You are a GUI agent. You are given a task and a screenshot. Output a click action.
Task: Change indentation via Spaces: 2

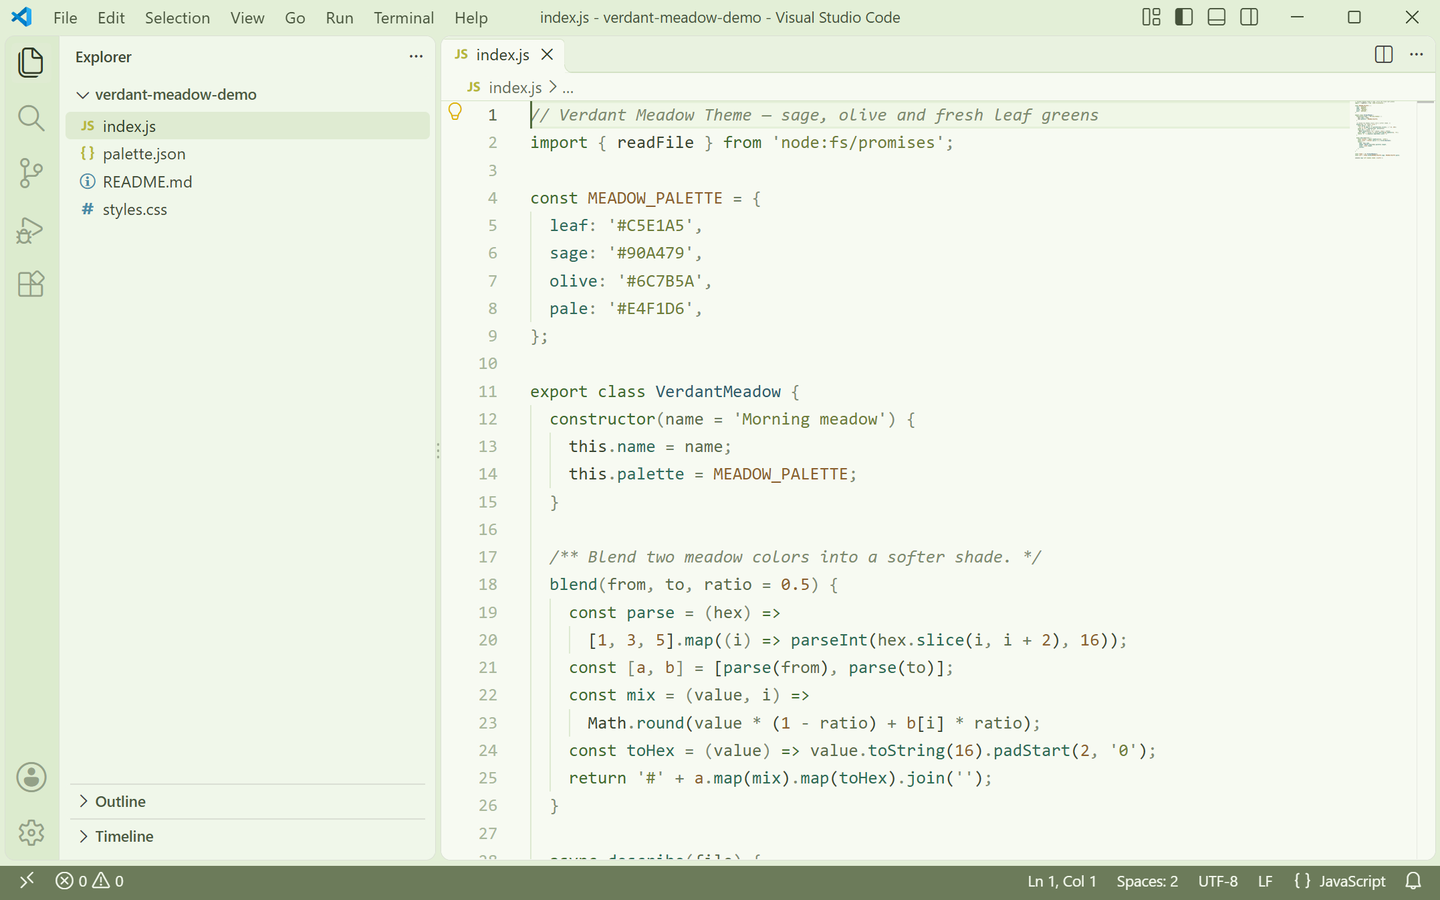(x=1147, y=881)
